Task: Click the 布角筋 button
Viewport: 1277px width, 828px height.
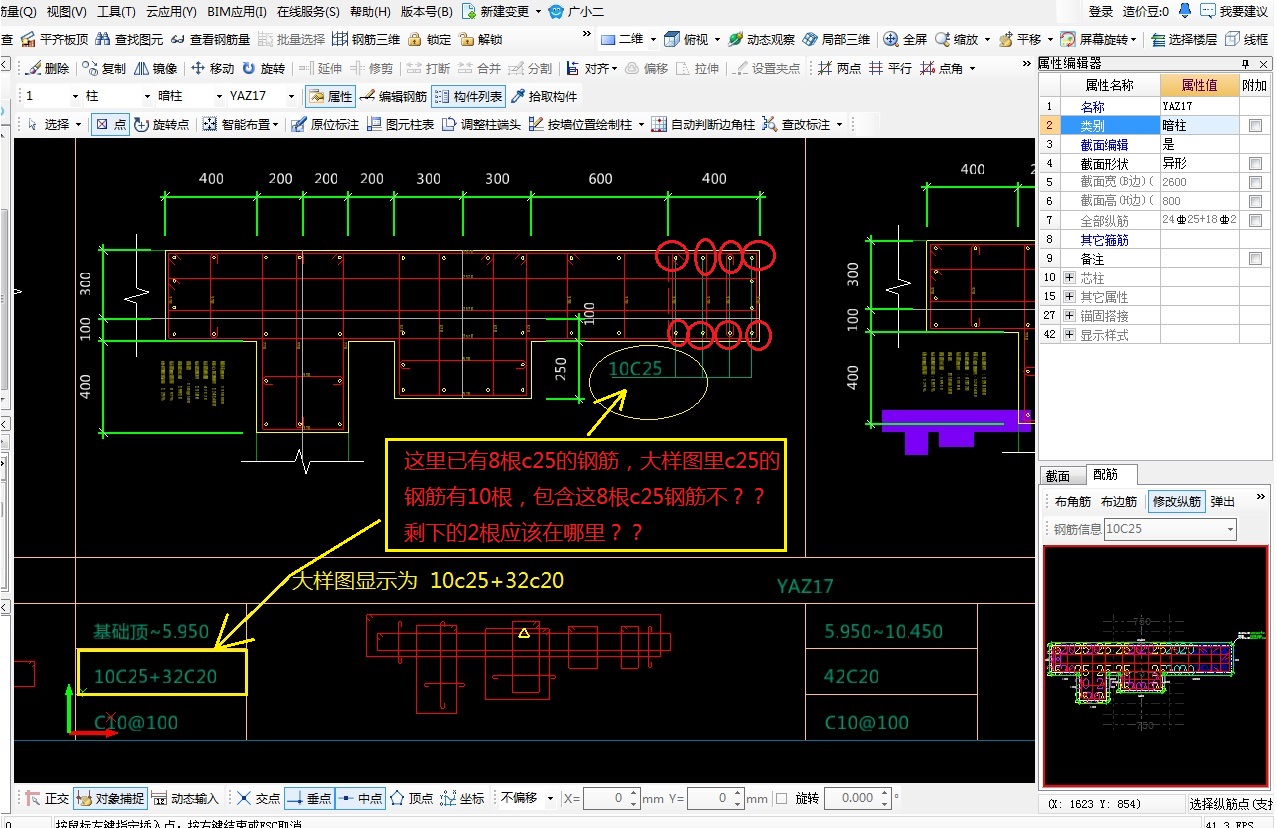Action: coord(1073,502)
